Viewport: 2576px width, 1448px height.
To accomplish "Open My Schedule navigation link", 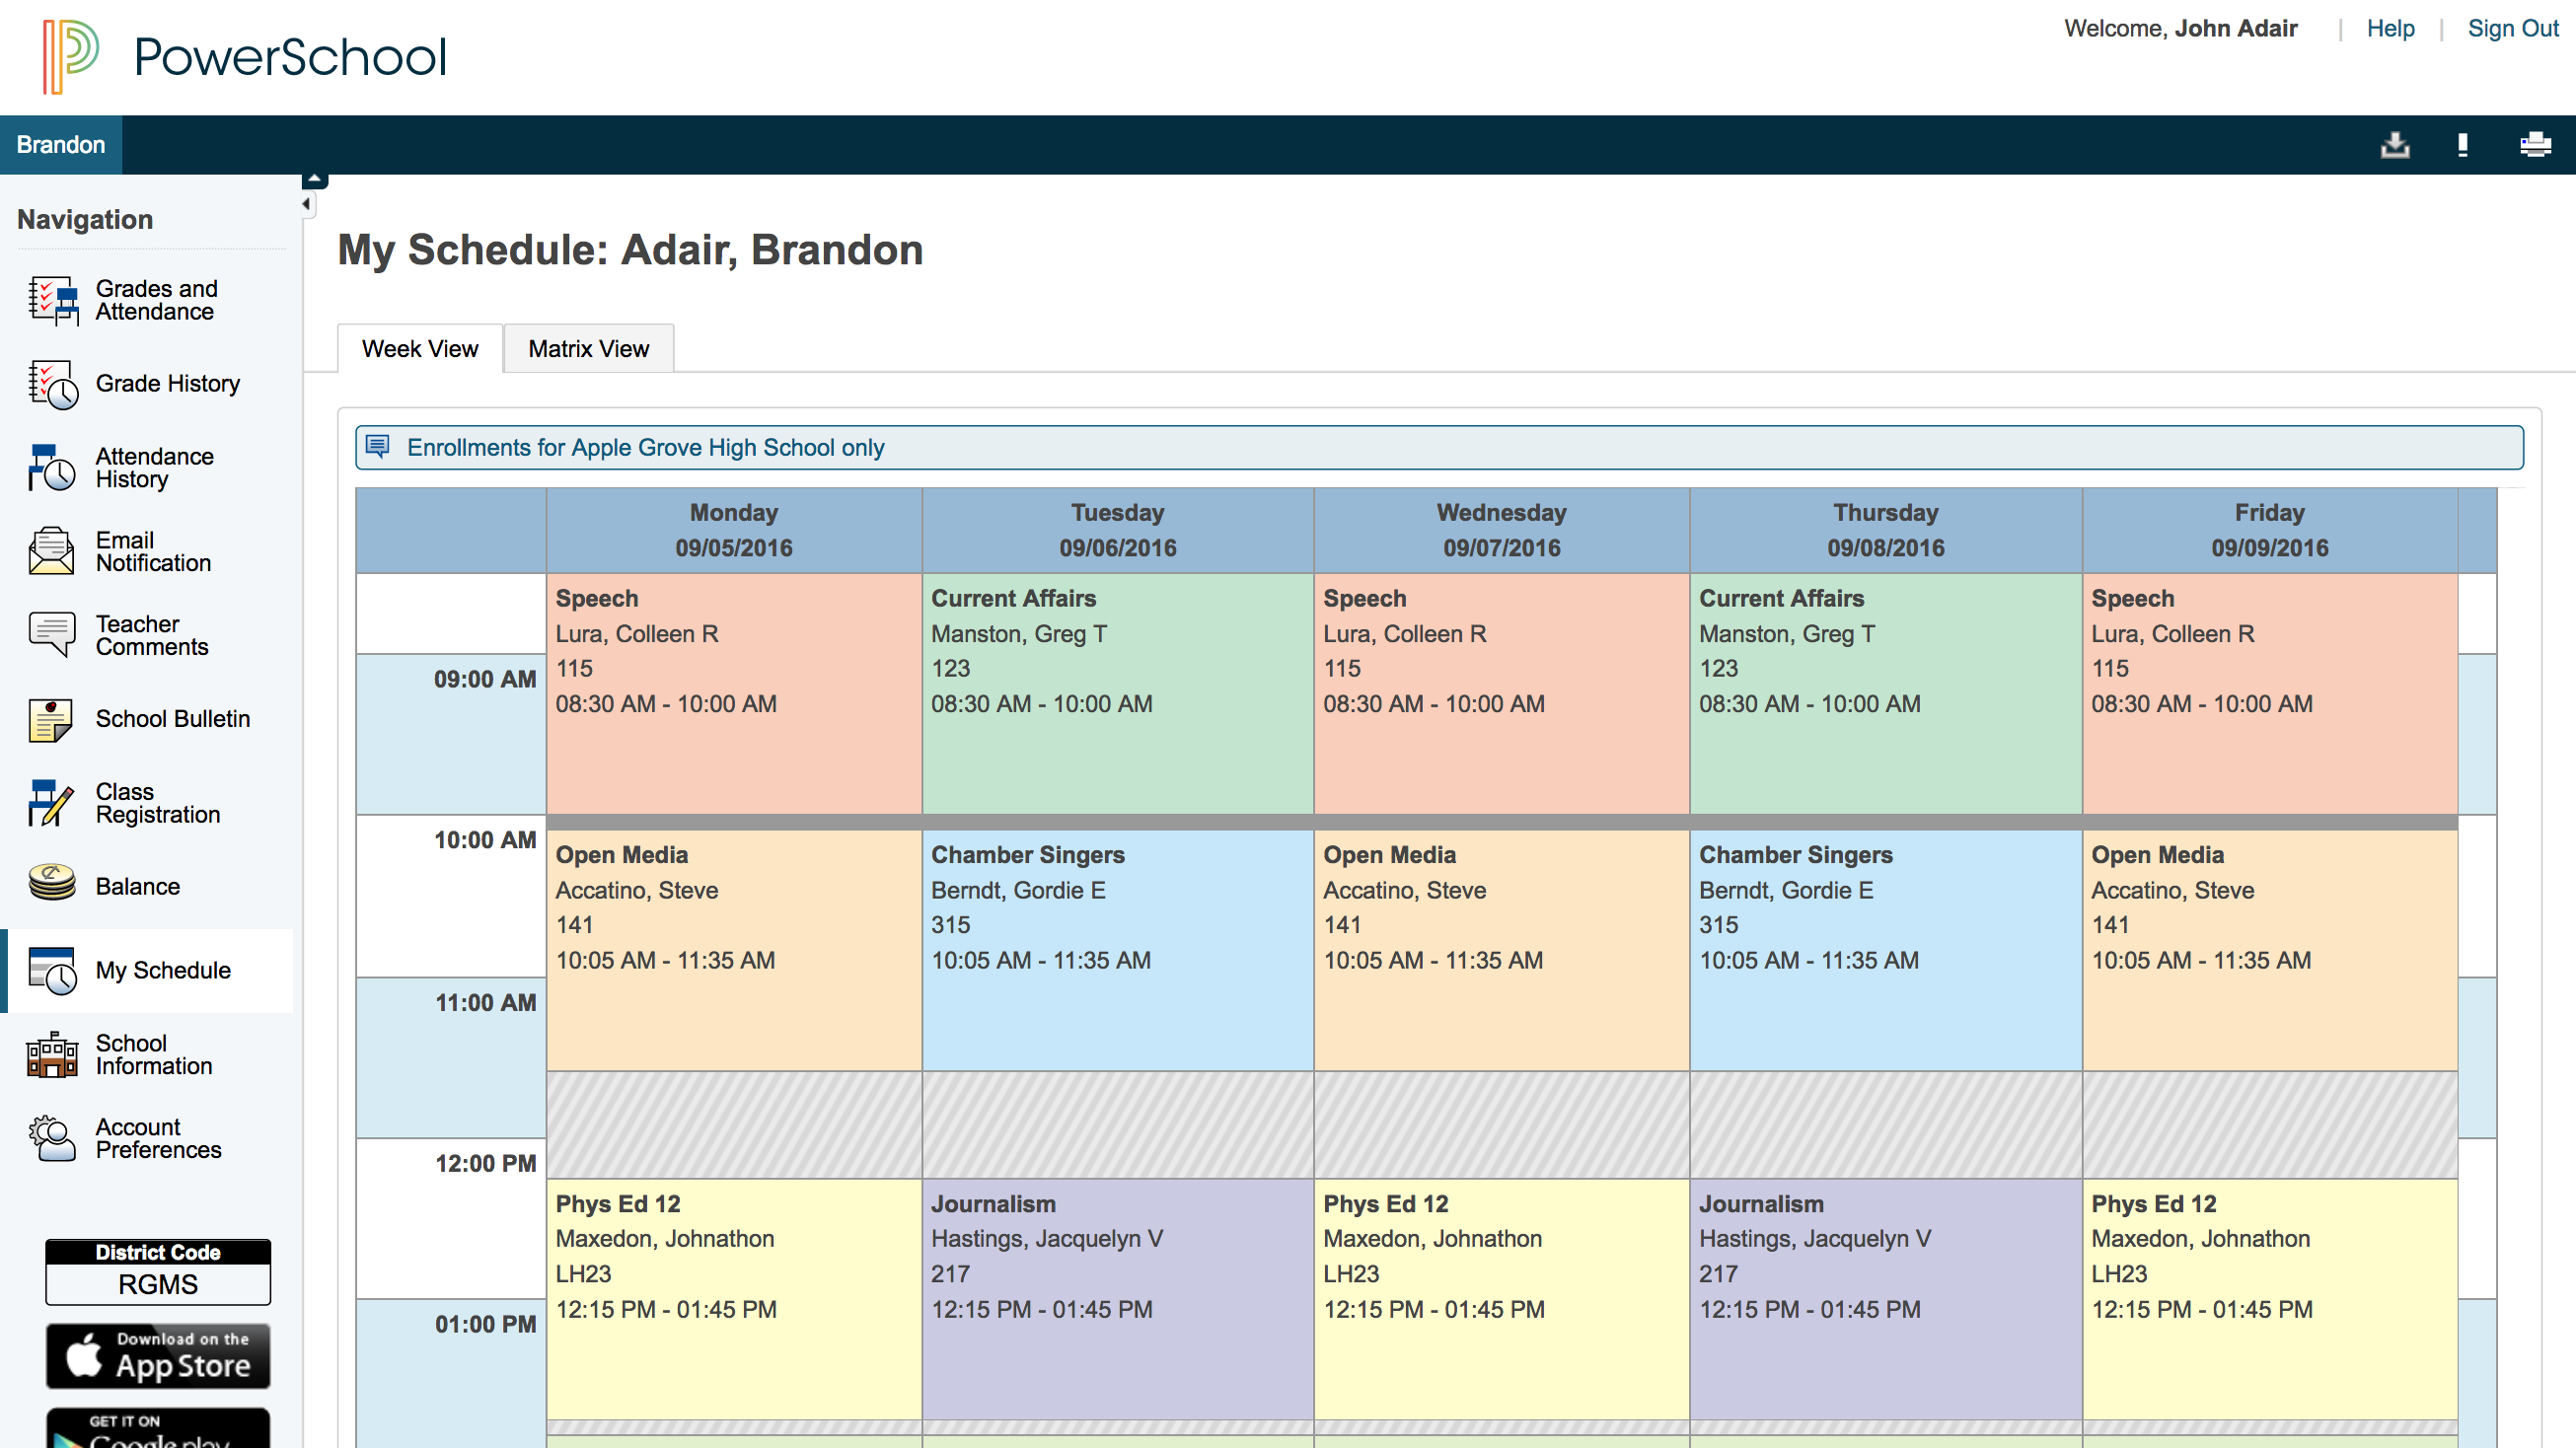I will pyautogui.click(x=163, y=970).
